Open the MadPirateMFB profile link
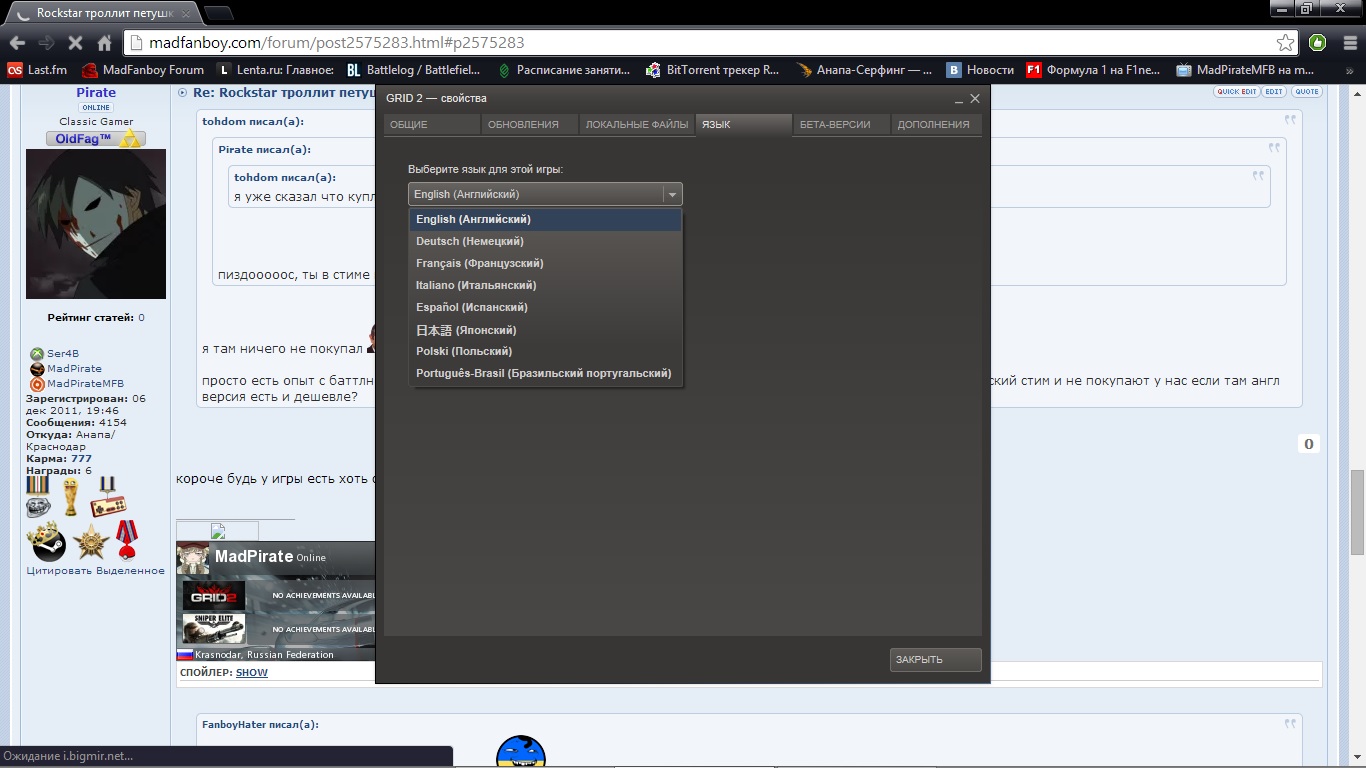The width and height of the screenshot is (1366, 768). 85,384
